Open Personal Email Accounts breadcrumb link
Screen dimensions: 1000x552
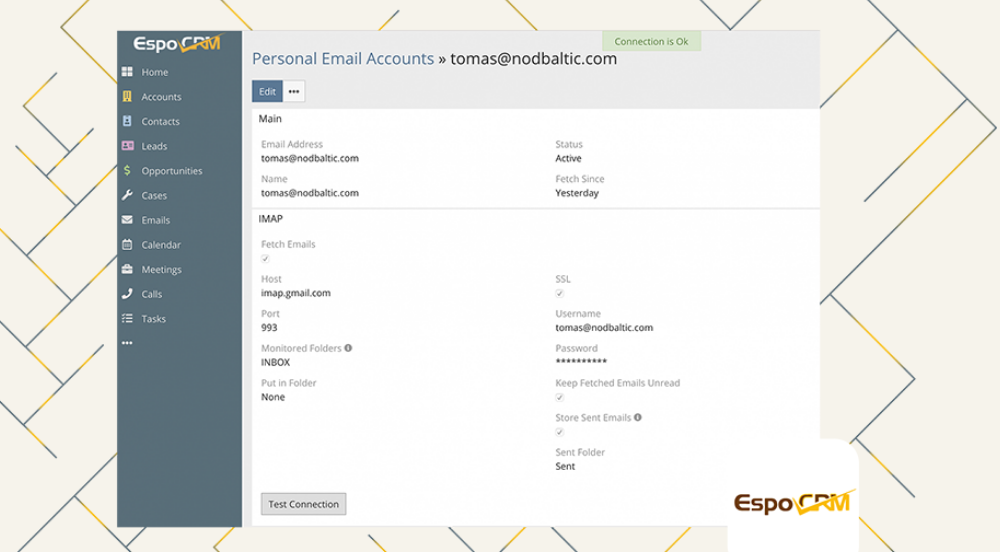coord(343,59)
